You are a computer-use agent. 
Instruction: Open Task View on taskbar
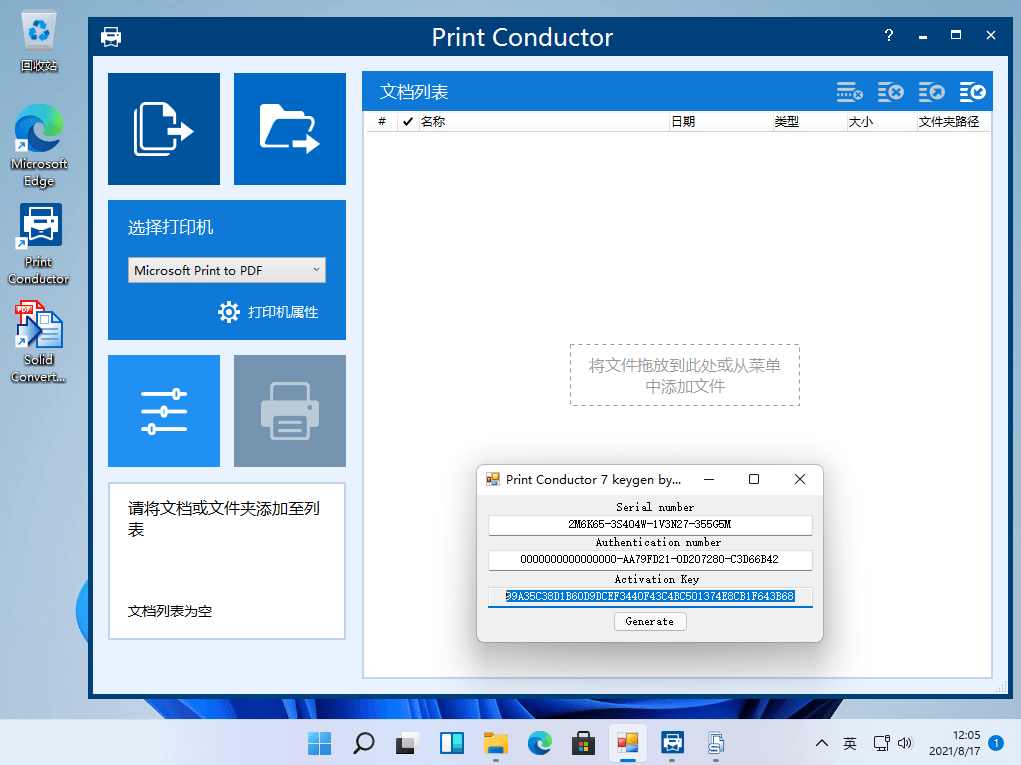point(408,743)
